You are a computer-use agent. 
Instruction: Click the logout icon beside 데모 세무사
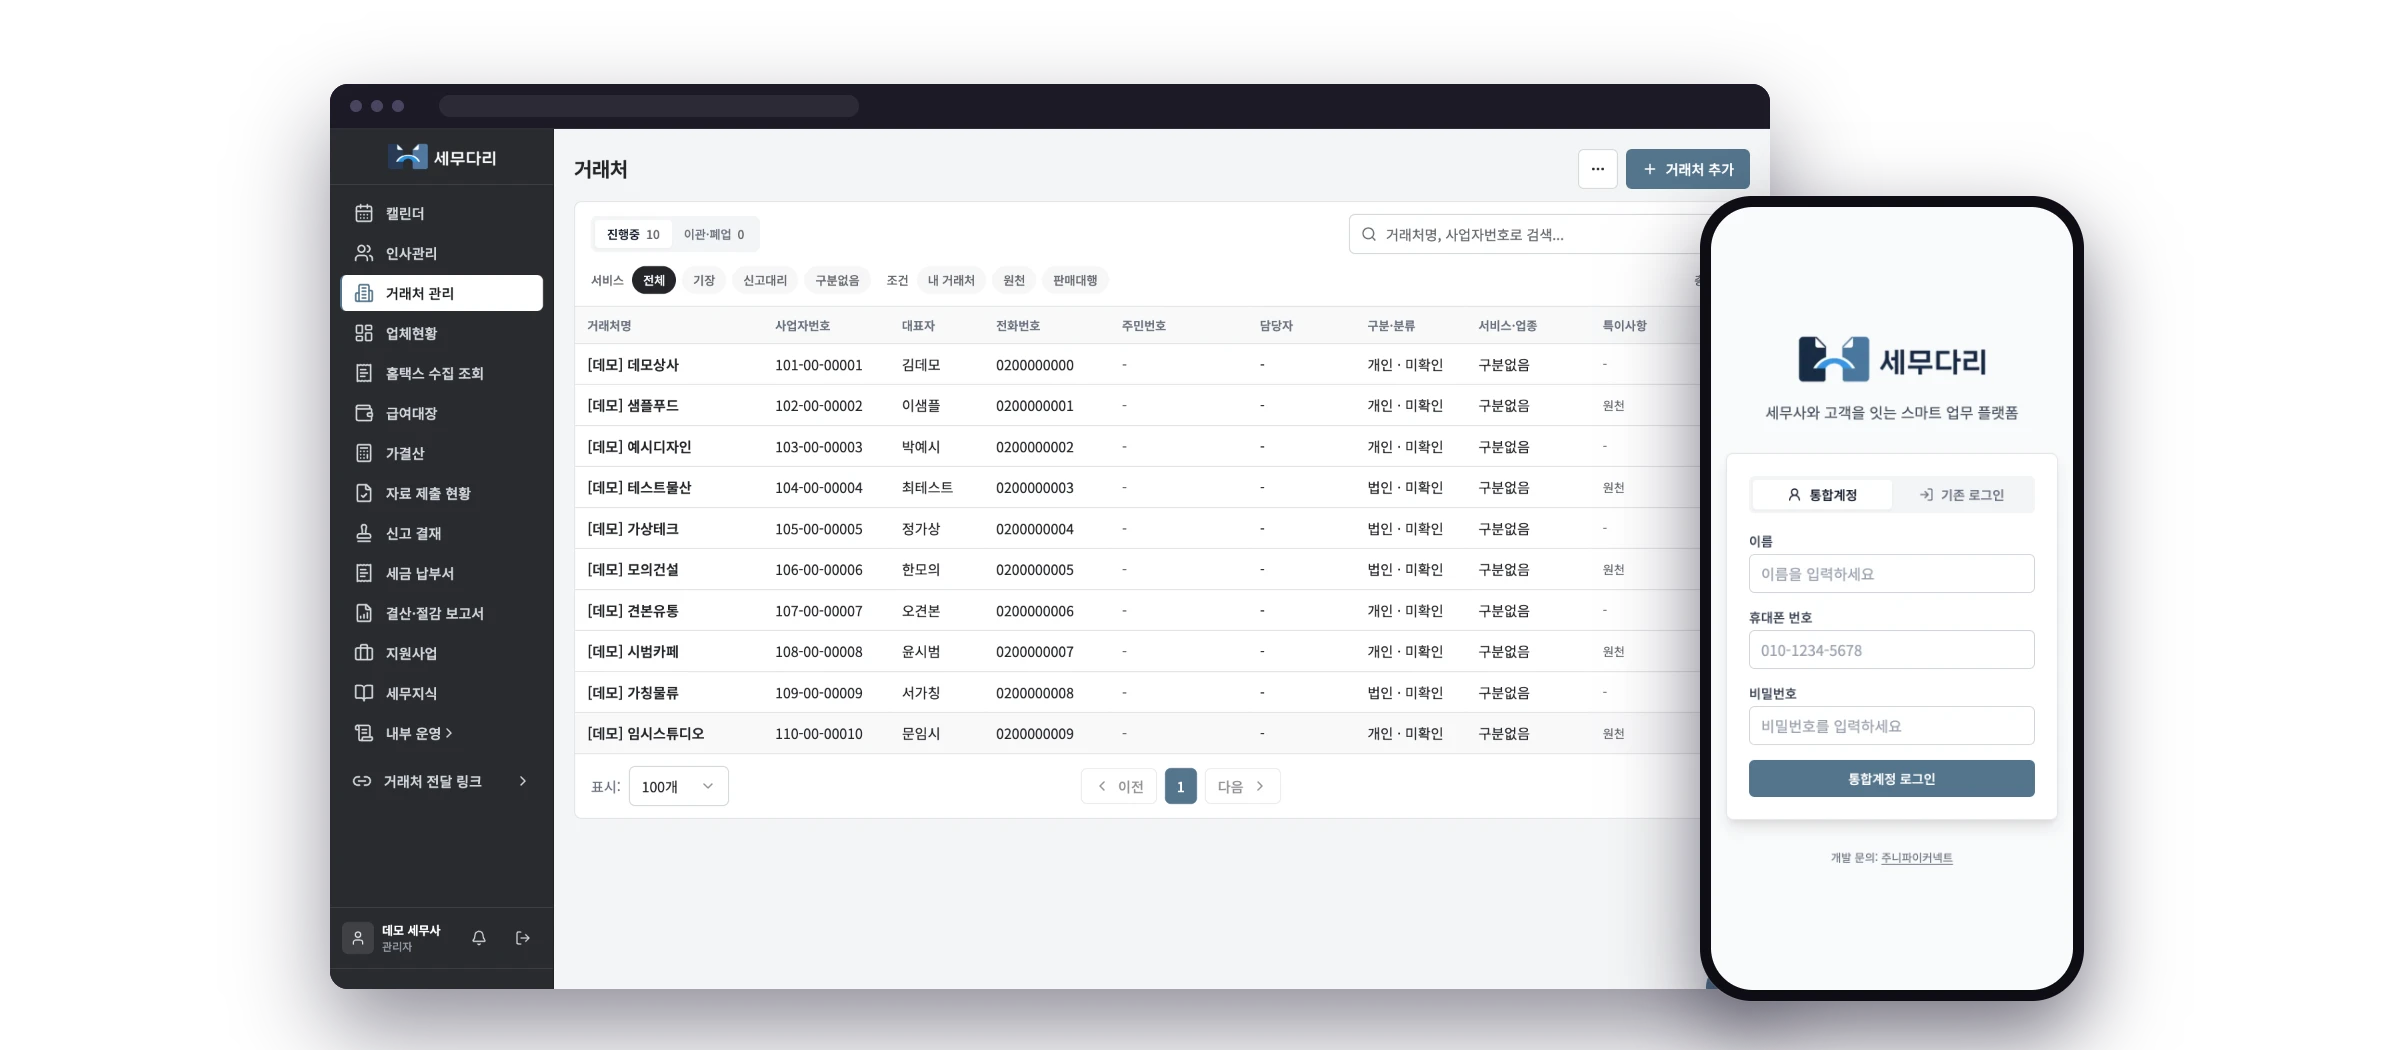point(523,938)
